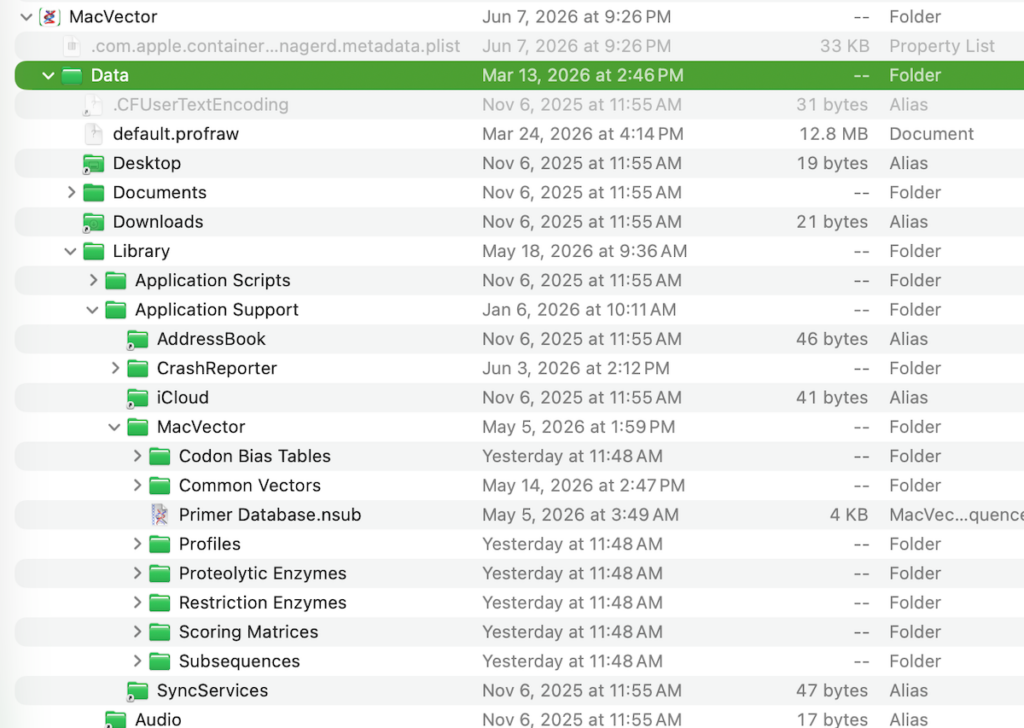Click the Documents folder icon
Viewport: 1024px width, 728px height.
[x=94, y=193]
